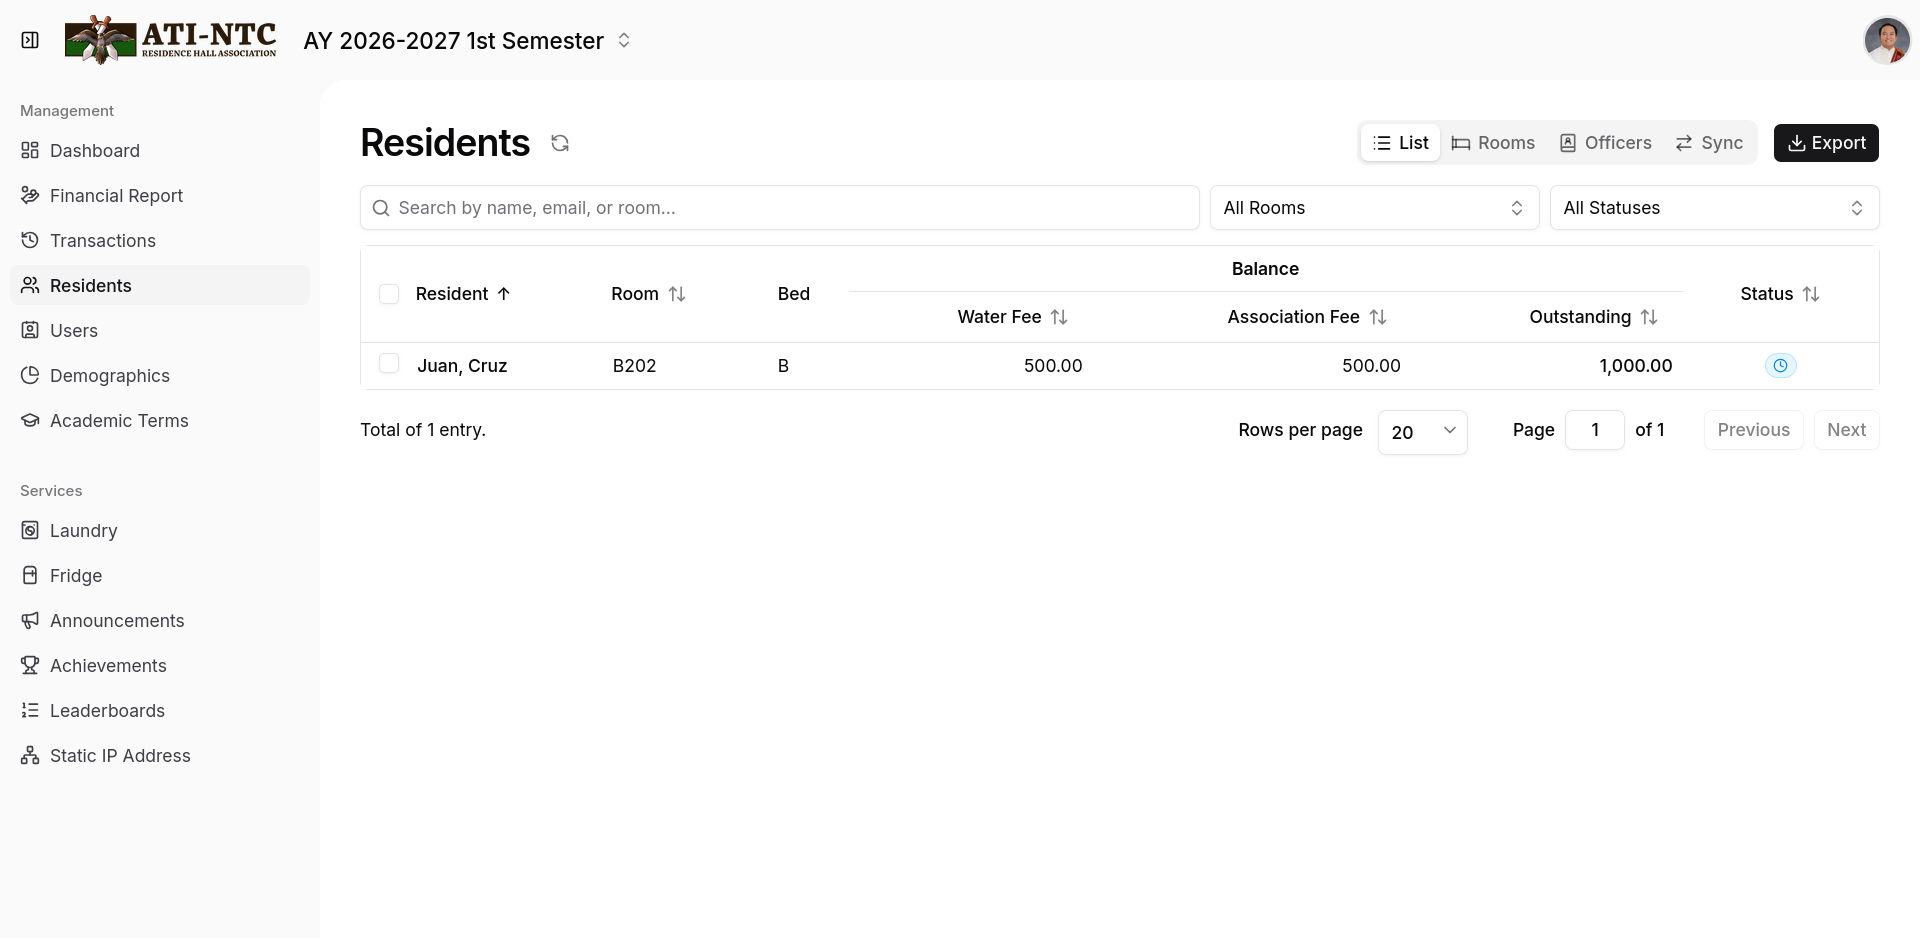Image resolution: width=1920 pixels, height=938 pixels.
Task: Open Static IP Address page
Action: [160, 755]
